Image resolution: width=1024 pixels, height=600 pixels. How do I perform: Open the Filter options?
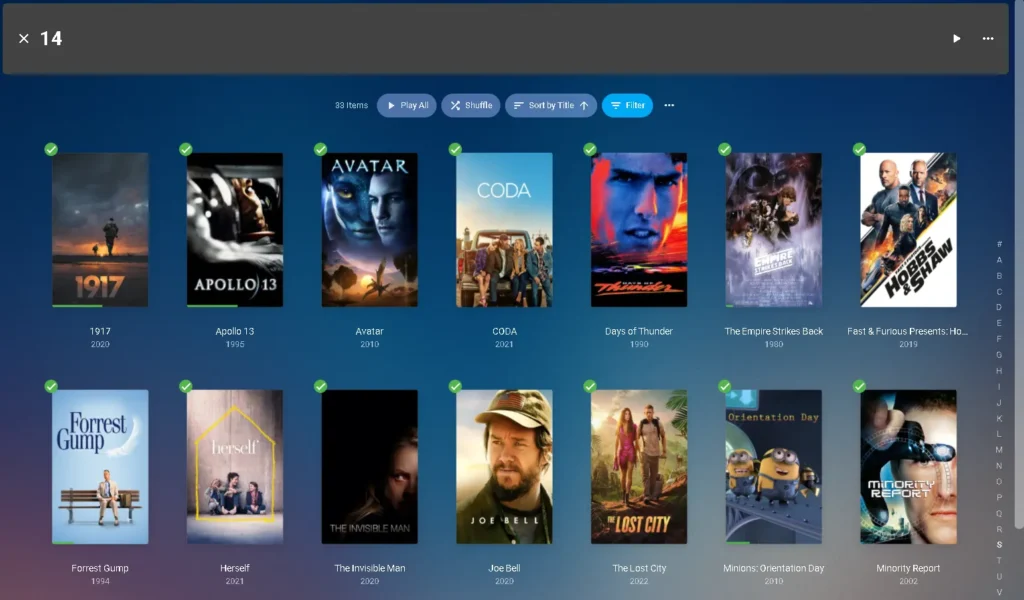click(627, 105)
